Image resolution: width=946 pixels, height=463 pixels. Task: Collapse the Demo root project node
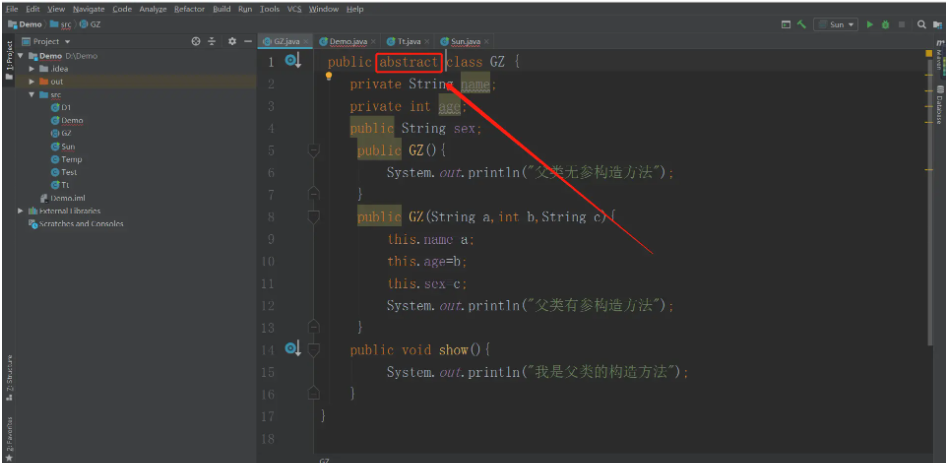tap(21, 56)
